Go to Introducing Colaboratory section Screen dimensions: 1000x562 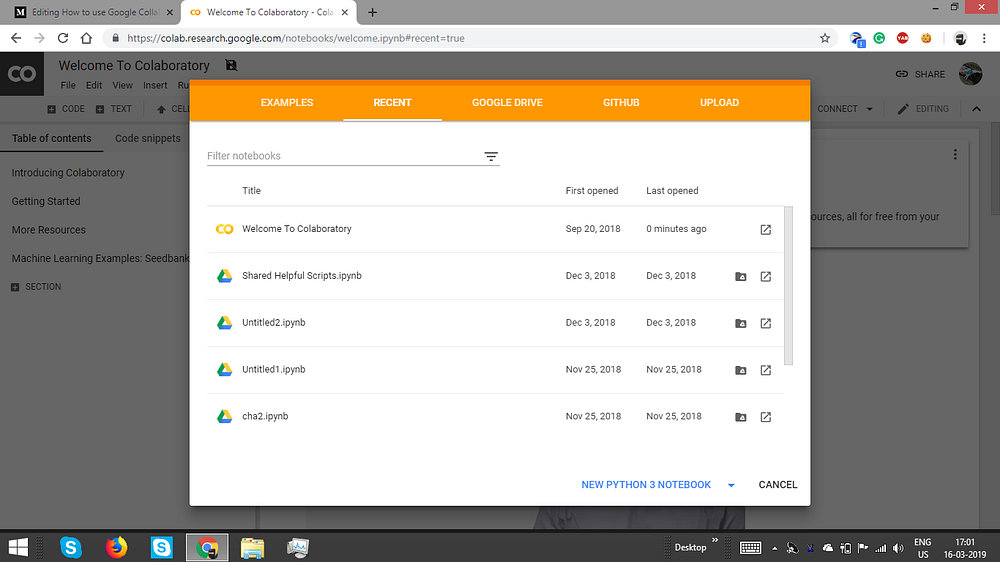68,173
